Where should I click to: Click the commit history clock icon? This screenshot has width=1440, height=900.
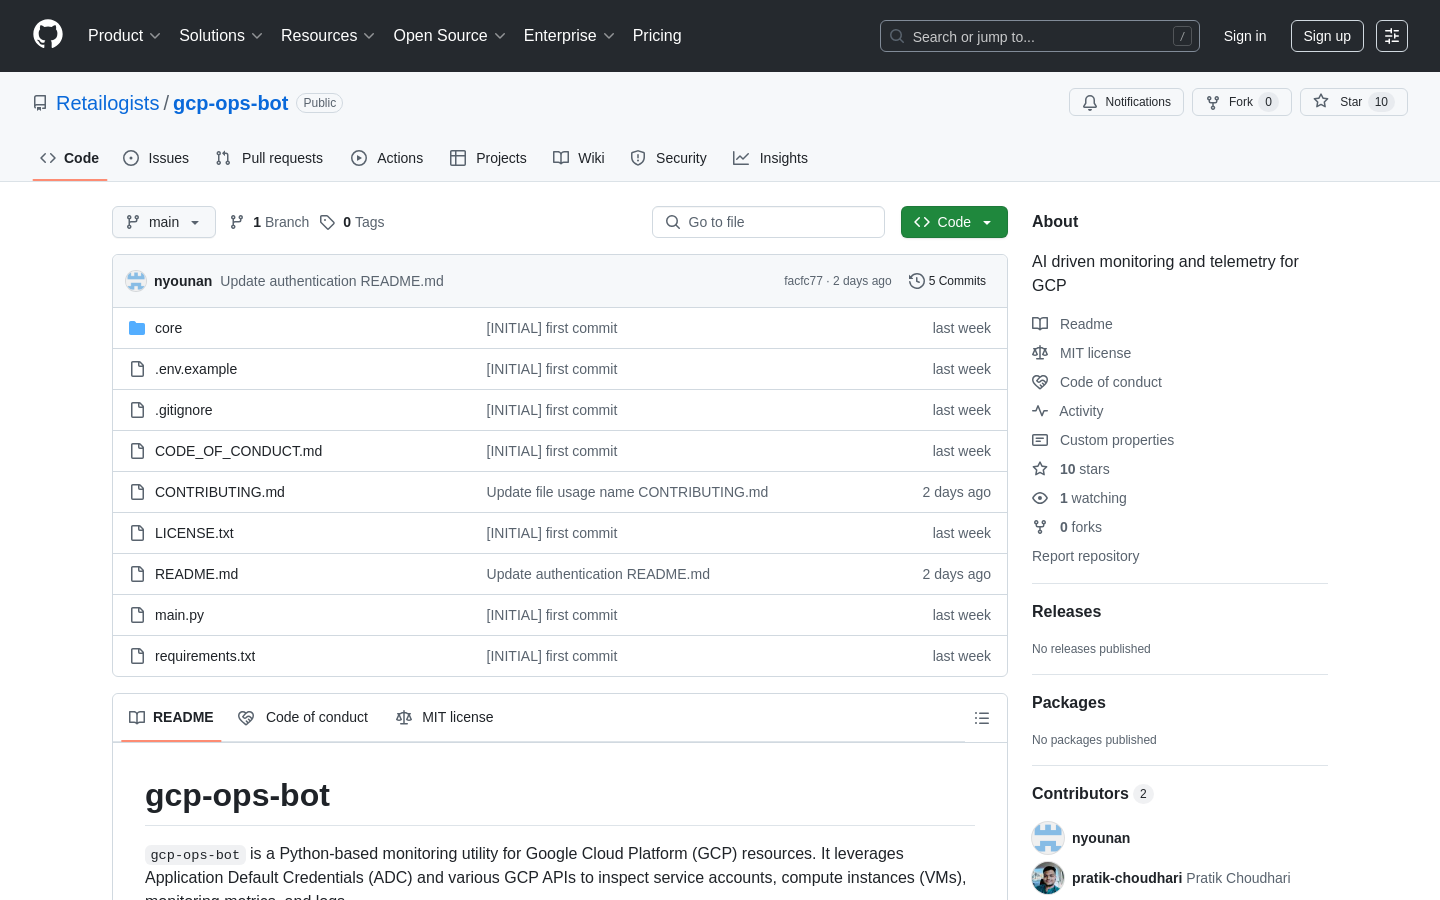pos(916,281)
